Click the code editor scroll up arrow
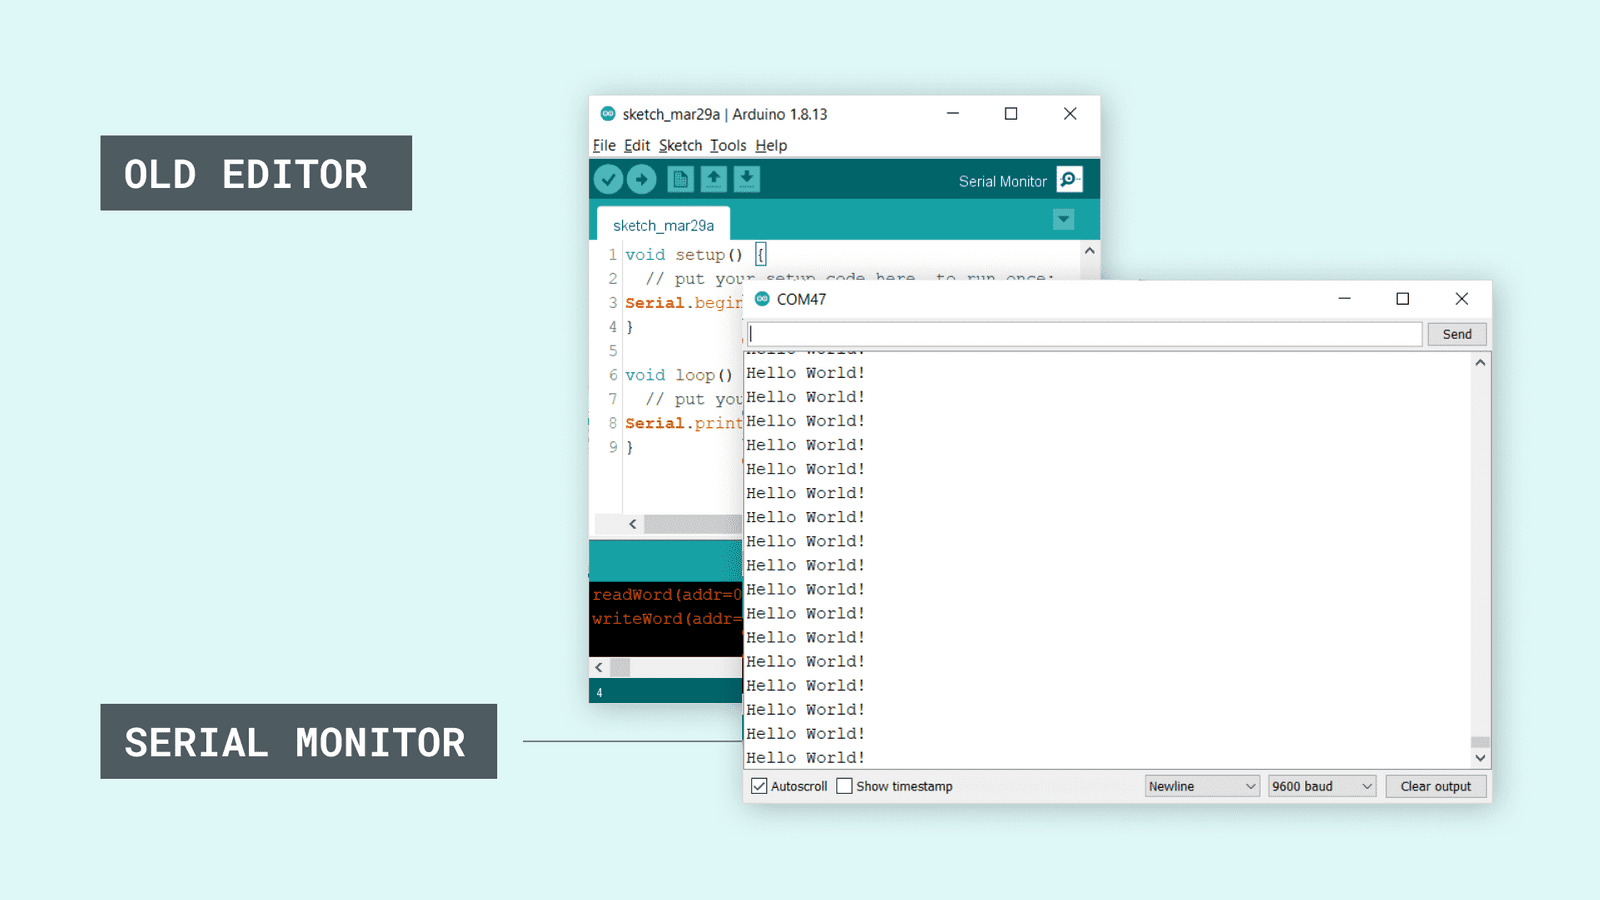1600x900 pixels. click(x=1090, y=251)
